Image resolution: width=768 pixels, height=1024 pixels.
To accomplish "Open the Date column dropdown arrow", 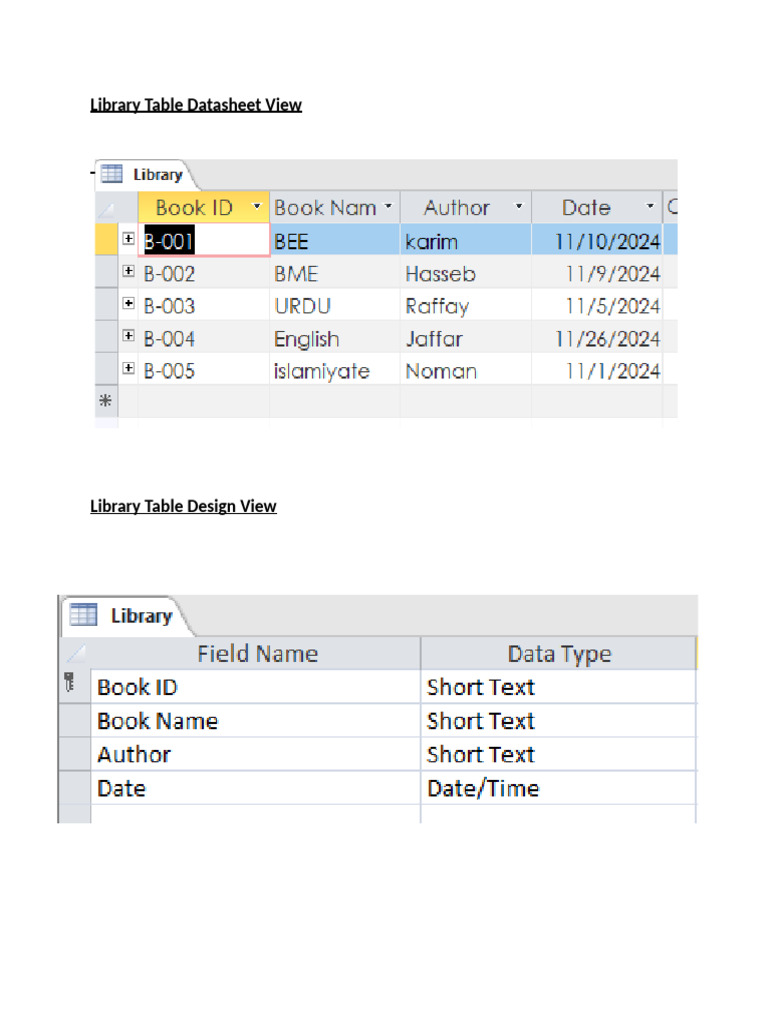I will (x=650, y=208).
